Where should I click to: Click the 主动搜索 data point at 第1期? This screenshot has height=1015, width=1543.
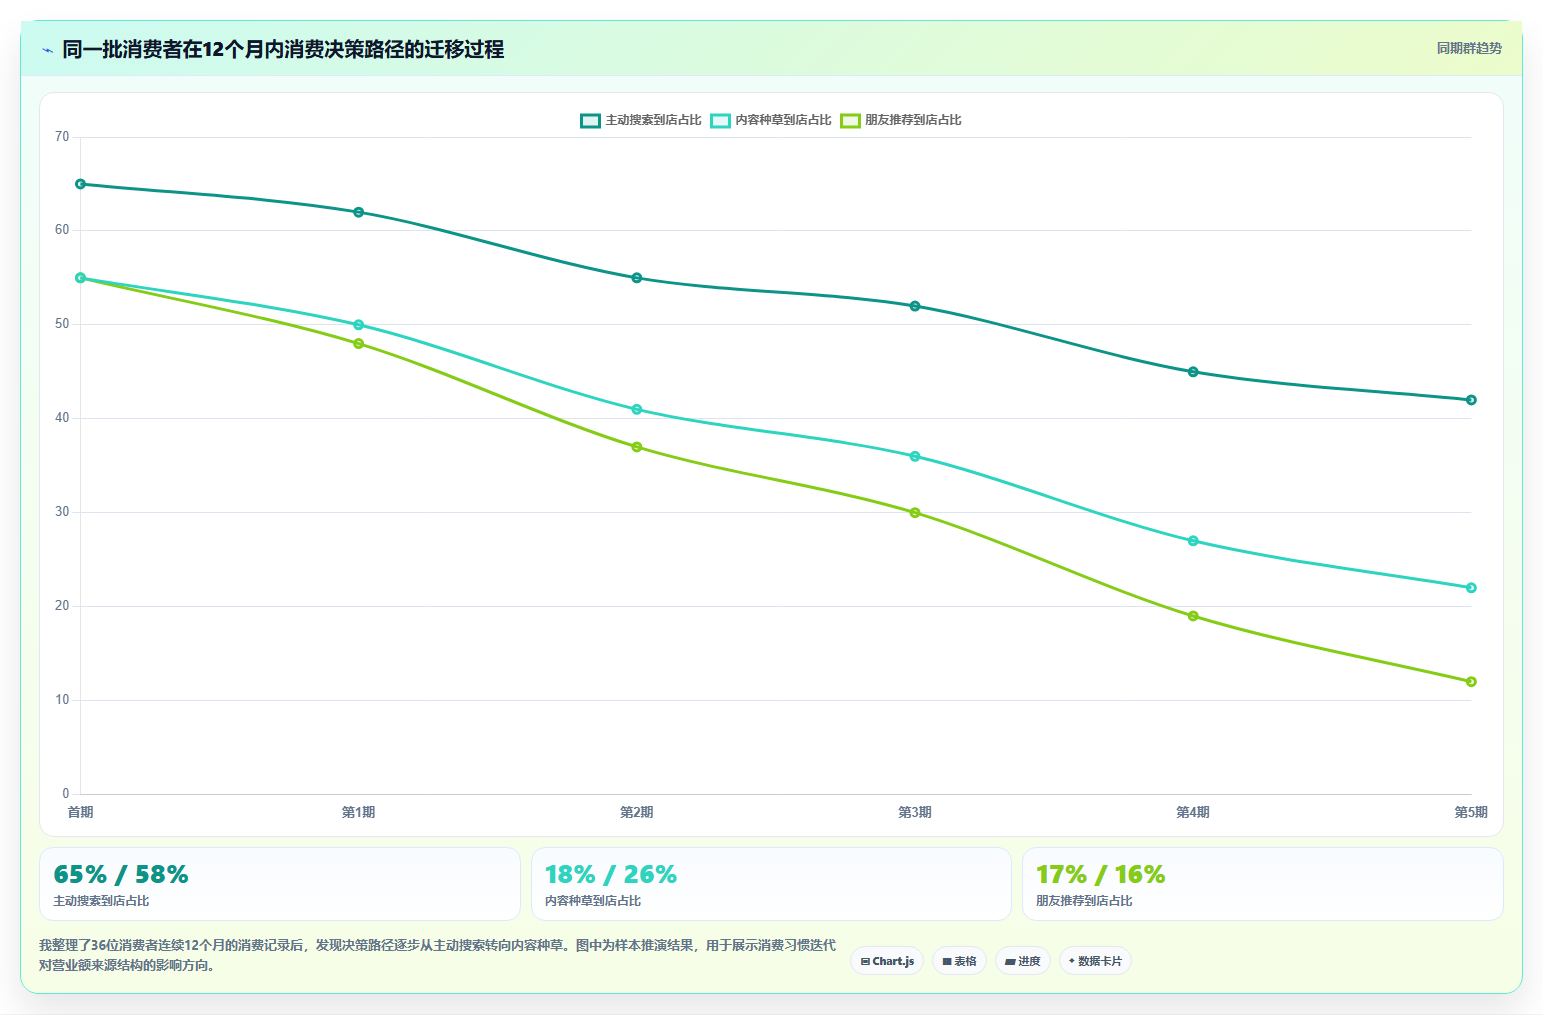pyautogui.click(x=358, y=212)
